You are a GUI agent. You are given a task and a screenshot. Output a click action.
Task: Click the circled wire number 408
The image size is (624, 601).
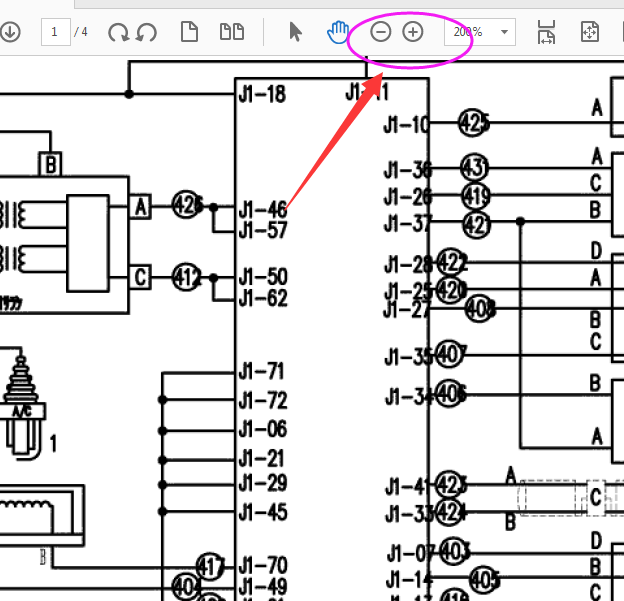pos(480,308)
